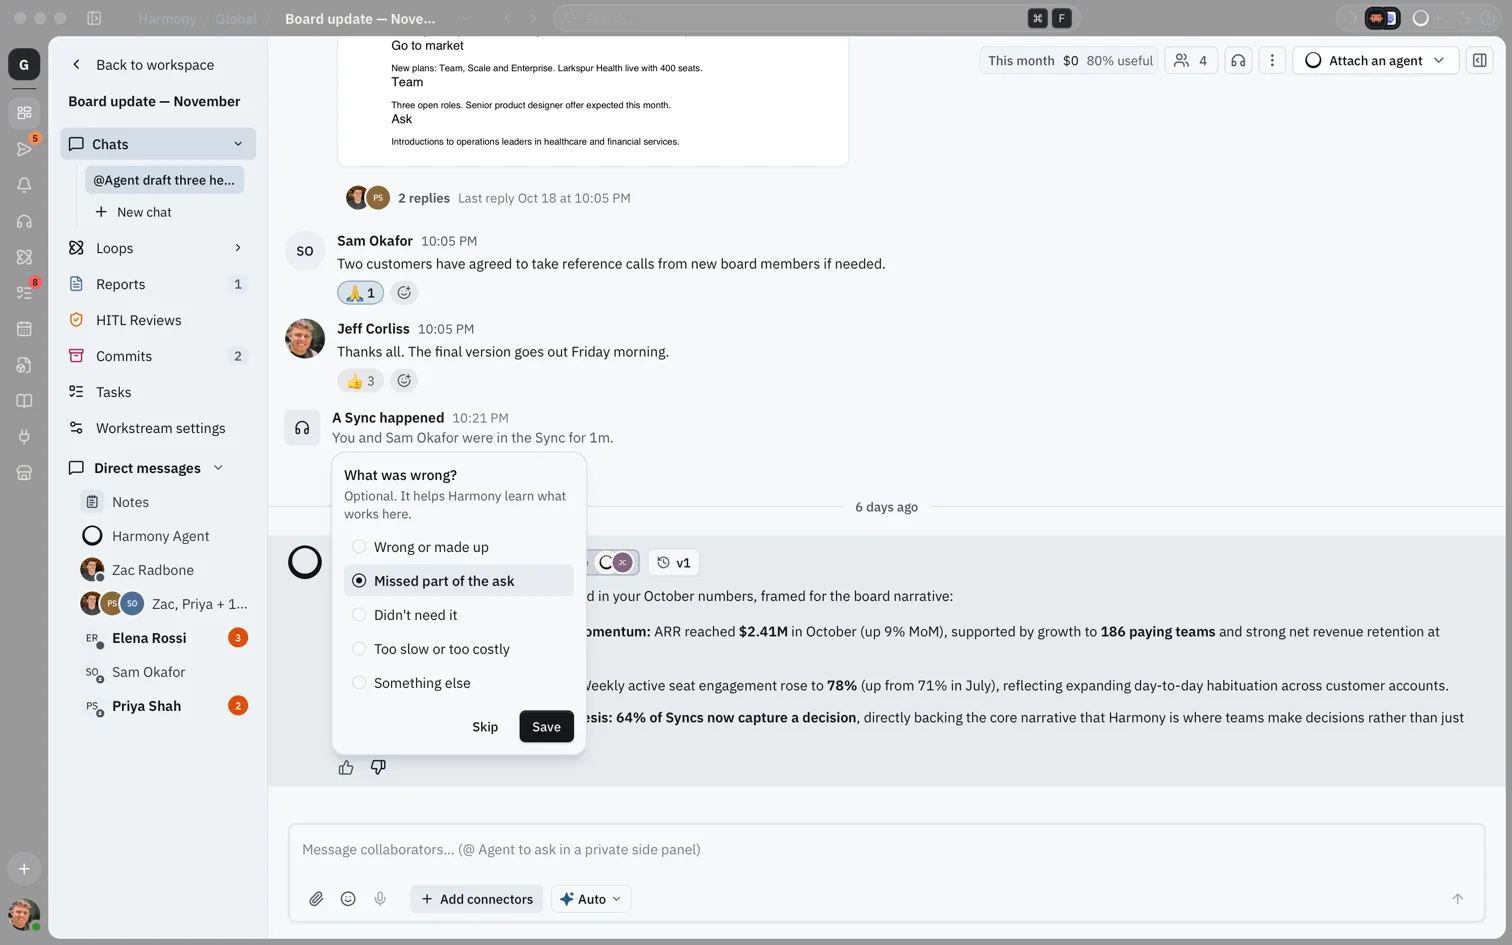Toggle the thumbs up 3 reaction
Image resolution: width=1512 pixels, height=945 pixels.
point(361,381)
